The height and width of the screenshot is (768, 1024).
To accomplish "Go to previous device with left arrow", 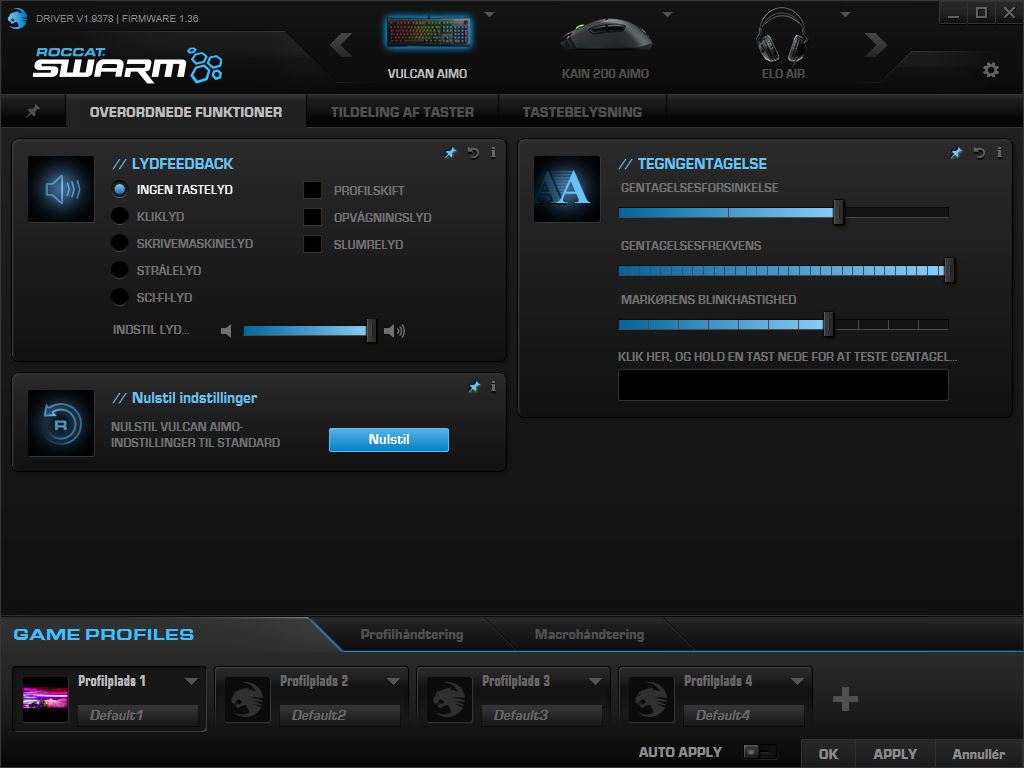I will click(341, 44).
